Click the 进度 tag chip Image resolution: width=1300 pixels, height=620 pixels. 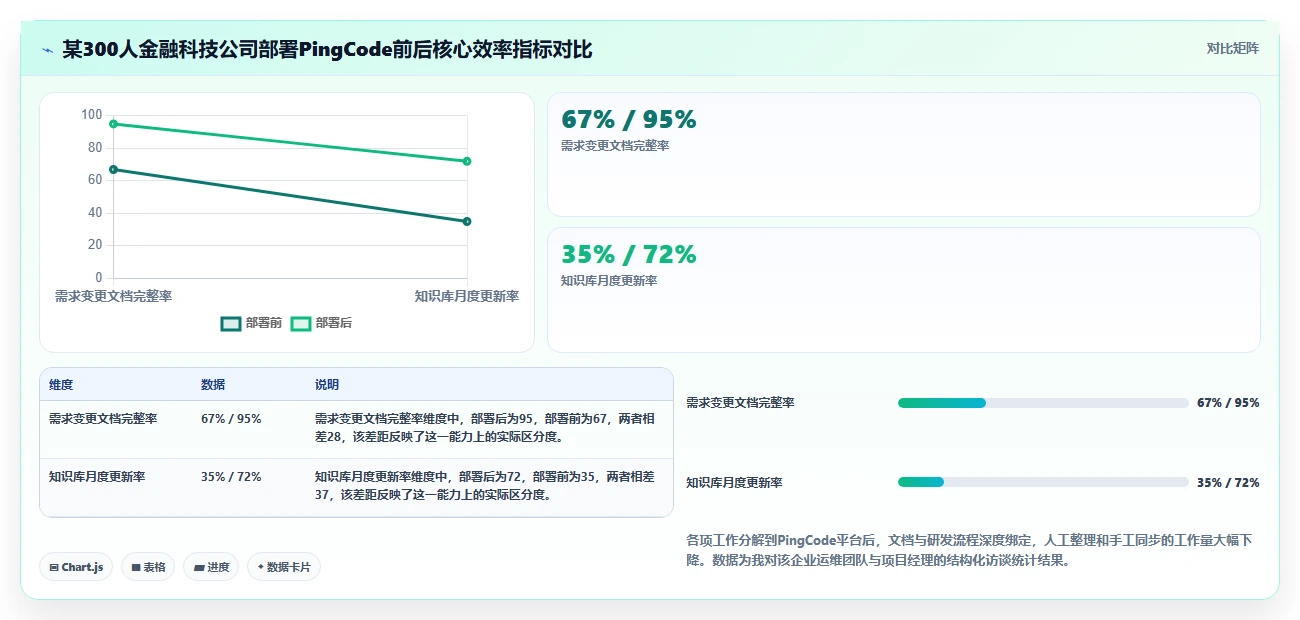[x=211, y=567]
